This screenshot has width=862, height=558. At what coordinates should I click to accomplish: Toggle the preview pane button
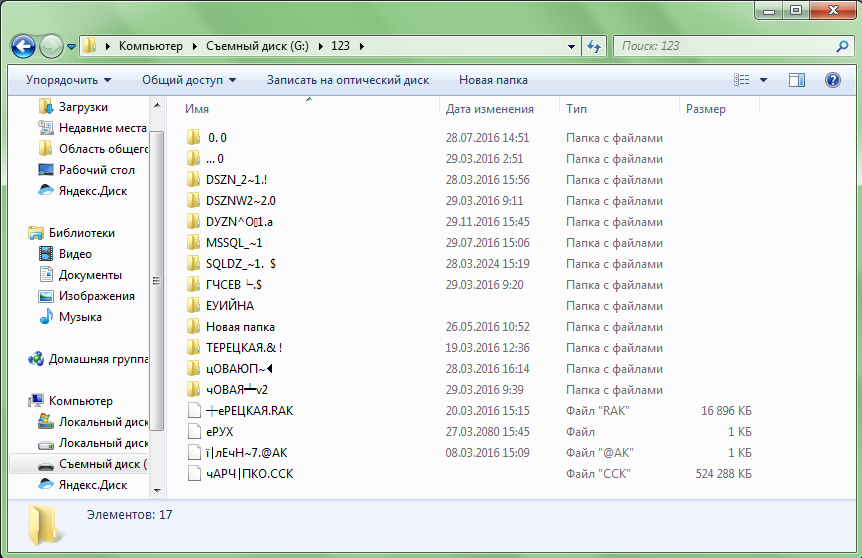click(797, 80)
